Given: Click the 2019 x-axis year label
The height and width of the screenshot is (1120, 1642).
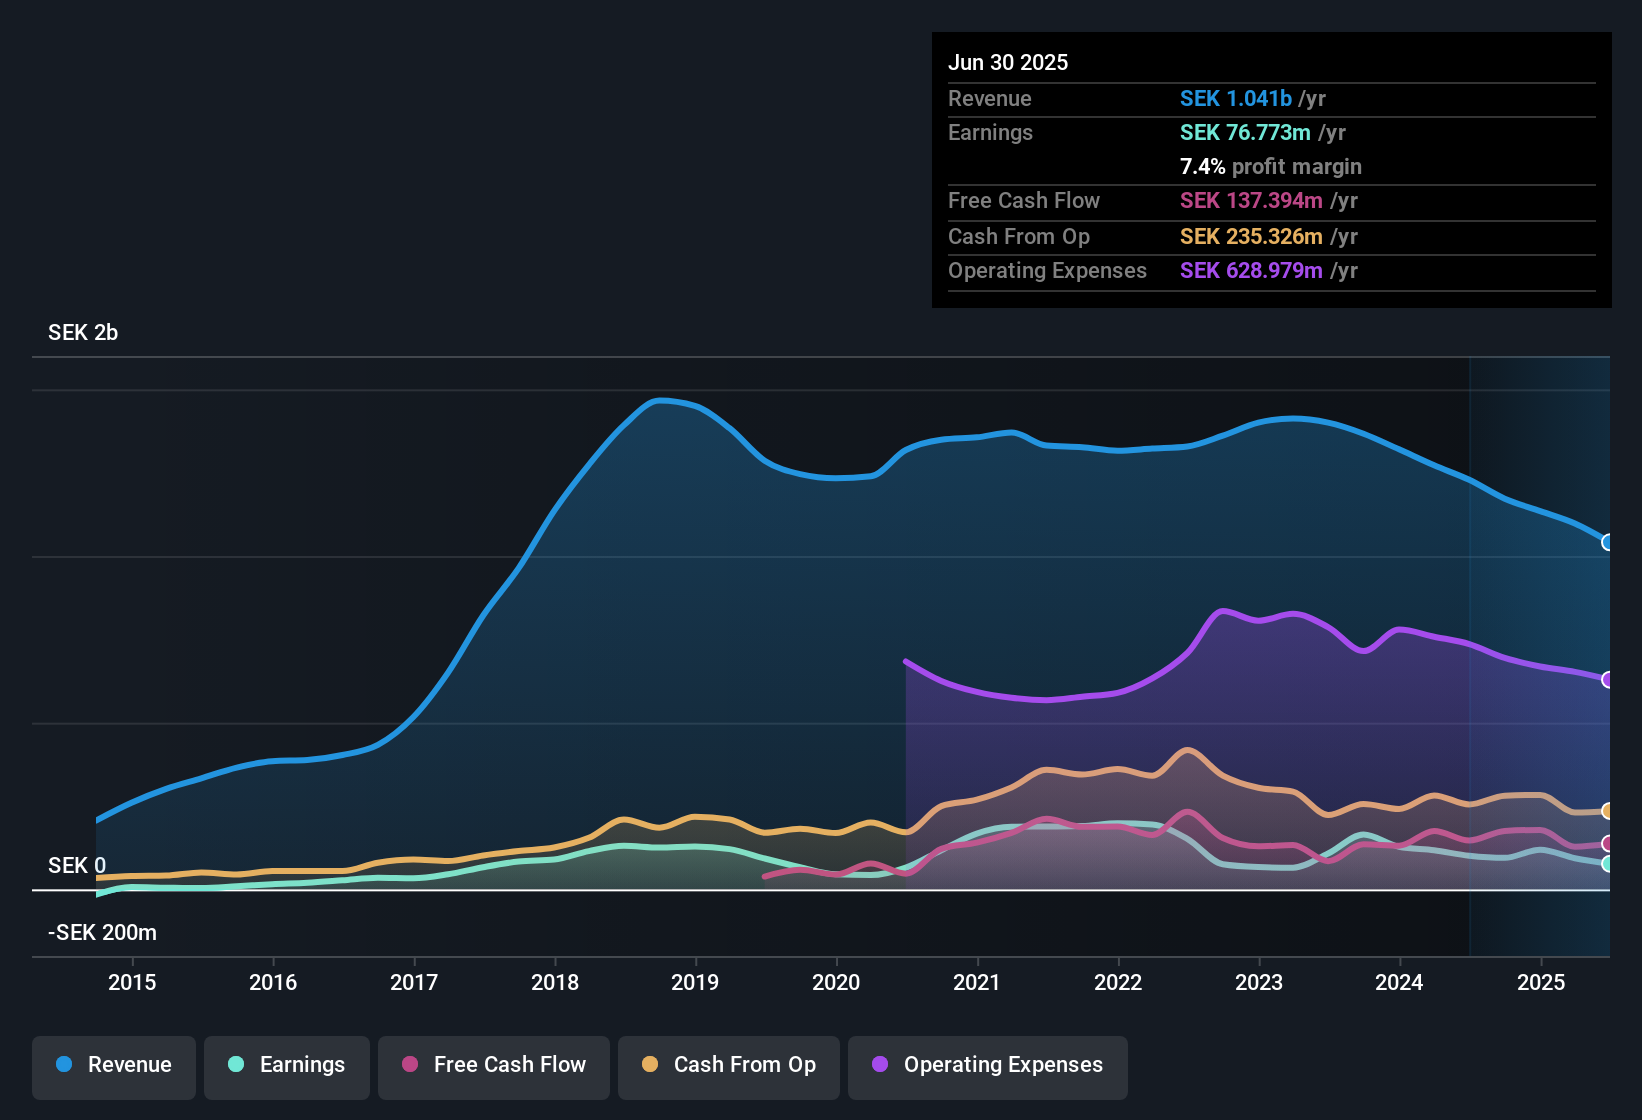Looking at the screenshot, I should 695,982.
